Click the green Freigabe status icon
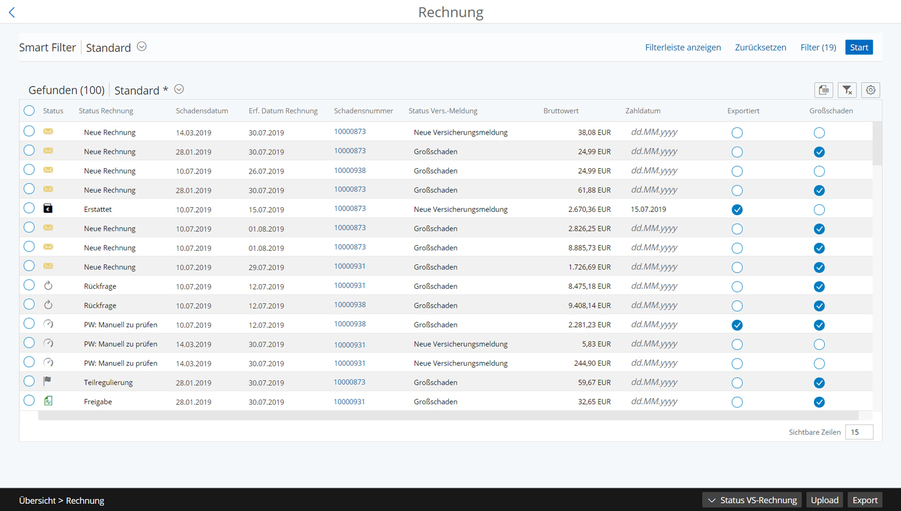901x511 pixels. [x=48, y=401]
